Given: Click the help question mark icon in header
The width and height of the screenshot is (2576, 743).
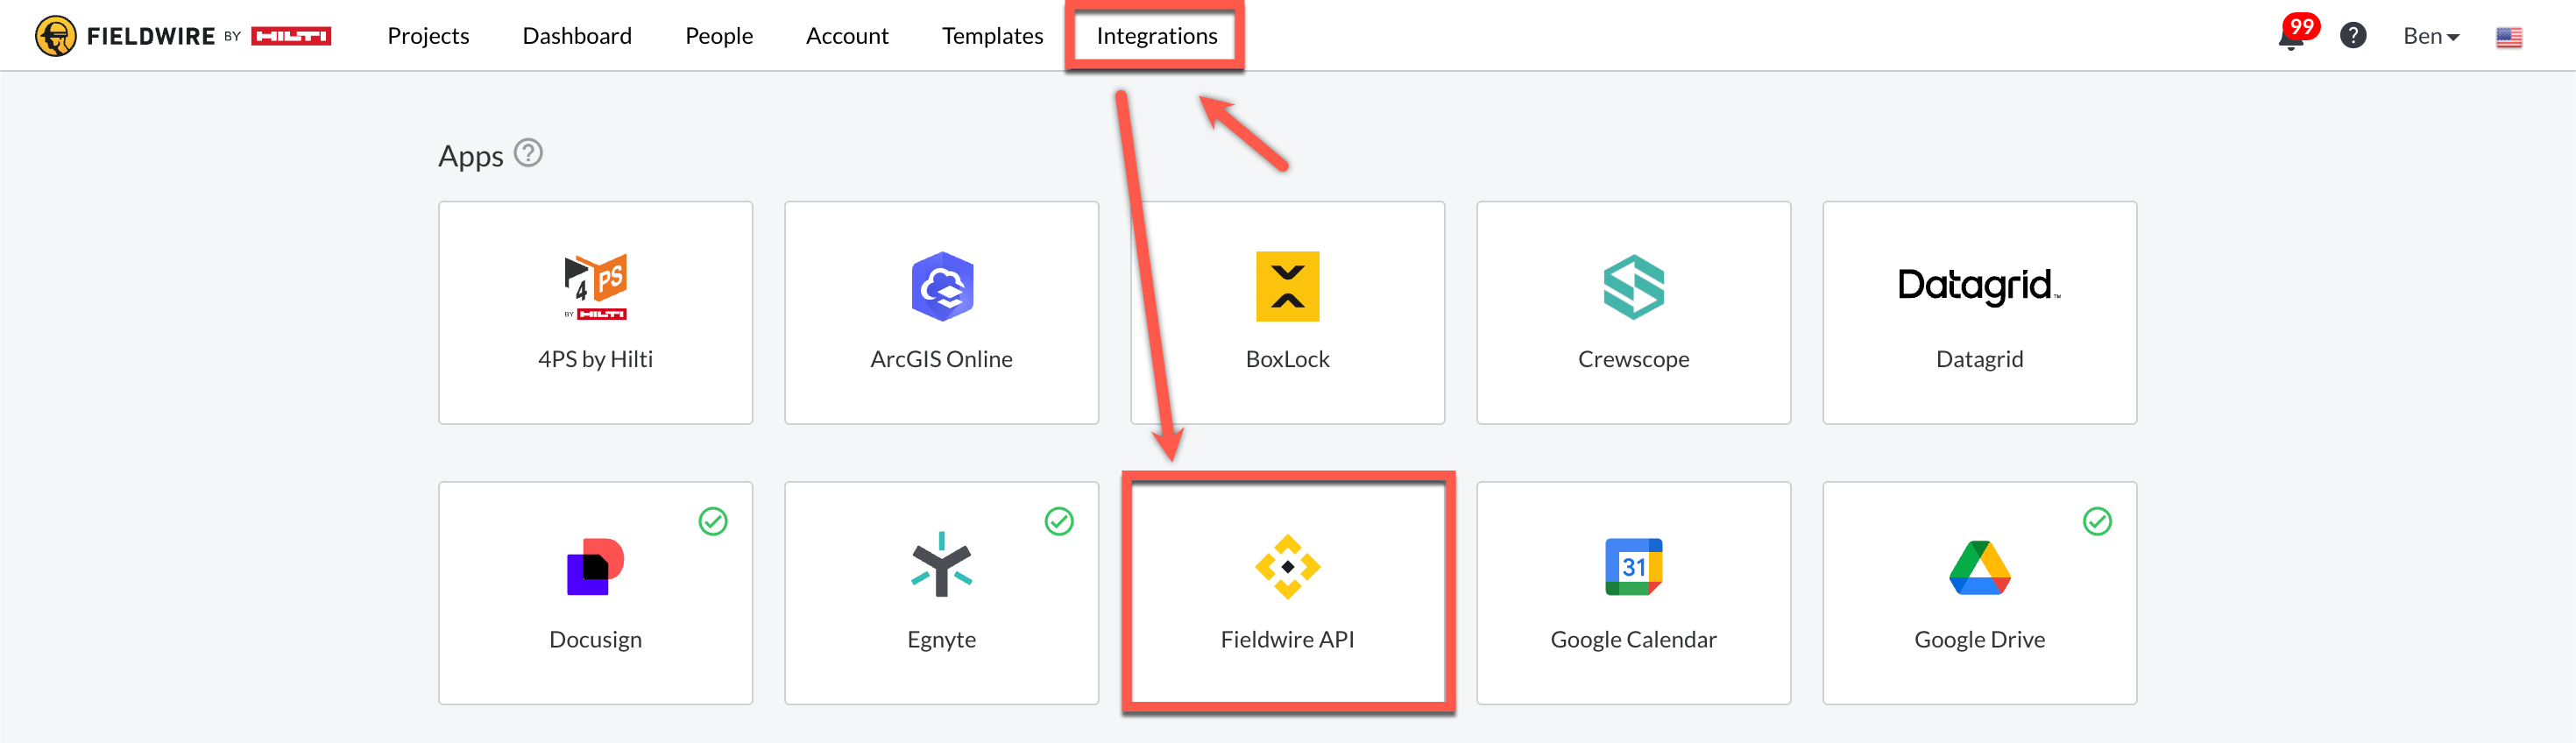Looking at the screenshot, I should pyautogui.click(x=2353, y=36).
